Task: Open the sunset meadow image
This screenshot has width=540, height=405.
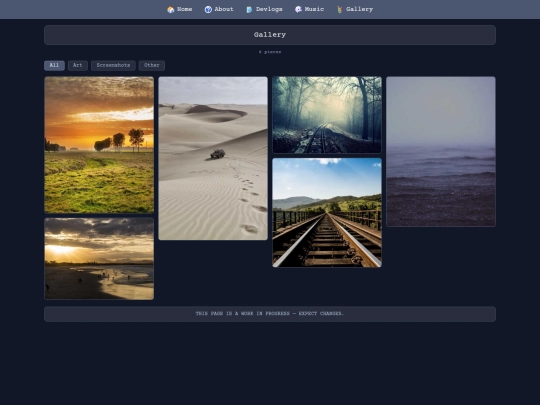Action: (99, 145)
